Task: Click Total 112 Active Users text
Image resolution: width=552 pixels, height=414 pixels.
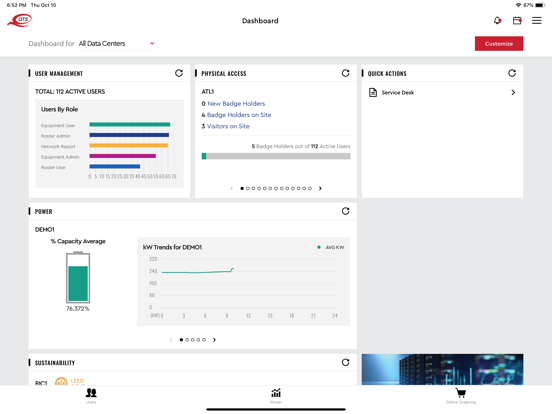Action: [x=70, y=92]
